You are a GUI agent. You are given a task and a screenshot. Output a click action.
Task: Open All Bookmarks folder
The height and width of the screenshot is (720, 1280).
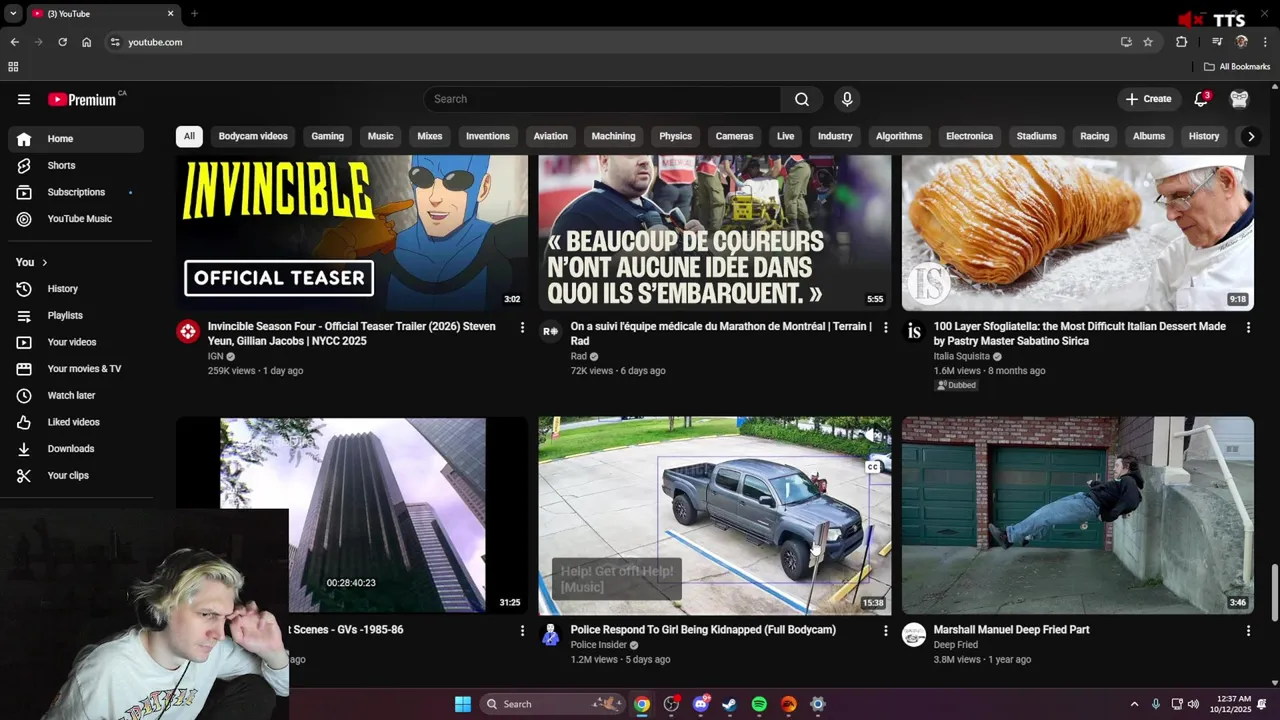click(1237, 67)
